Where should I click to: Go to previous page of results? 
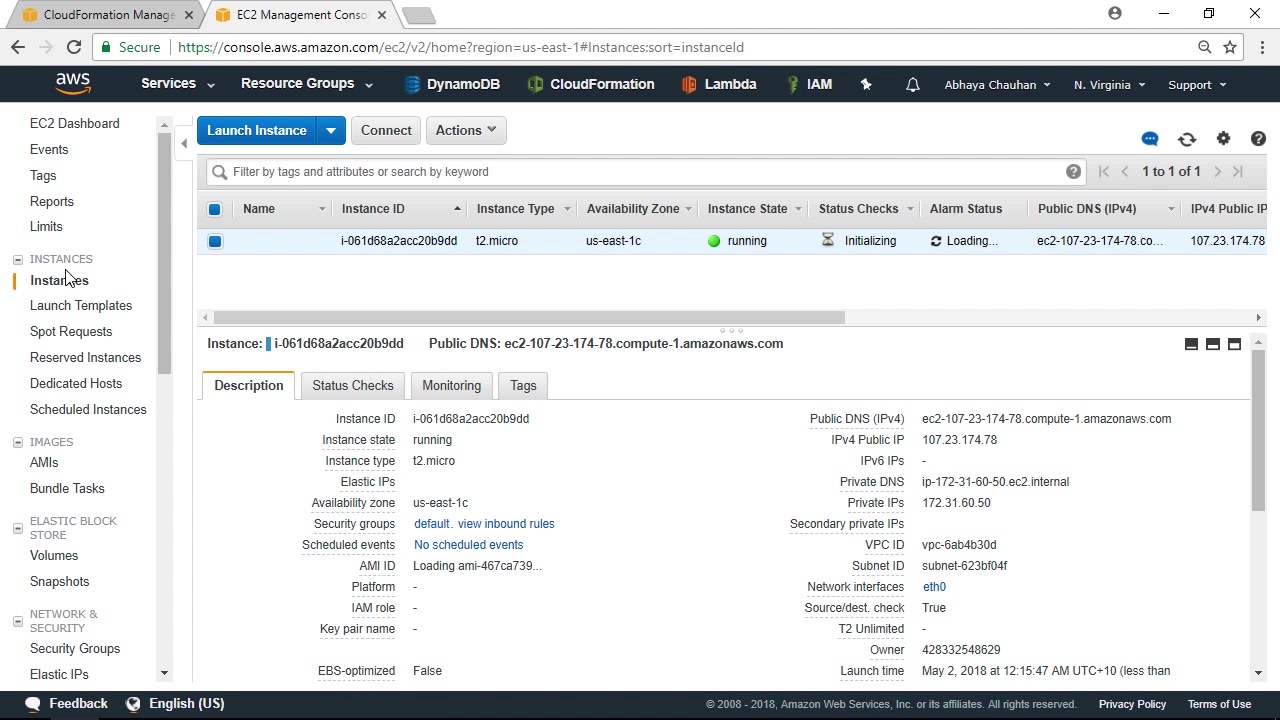1125,172
